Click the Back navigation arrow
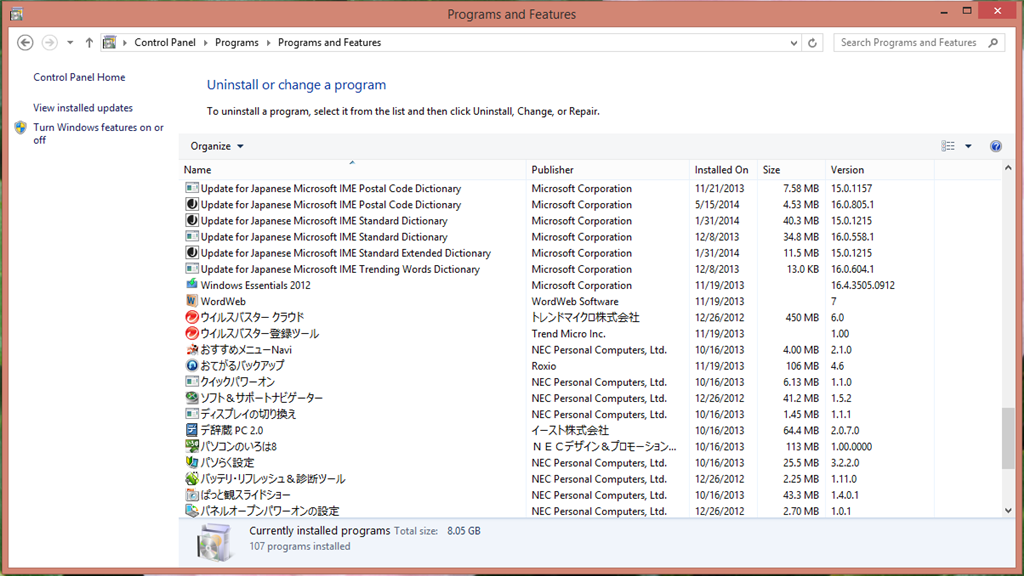 coord(25,42)
